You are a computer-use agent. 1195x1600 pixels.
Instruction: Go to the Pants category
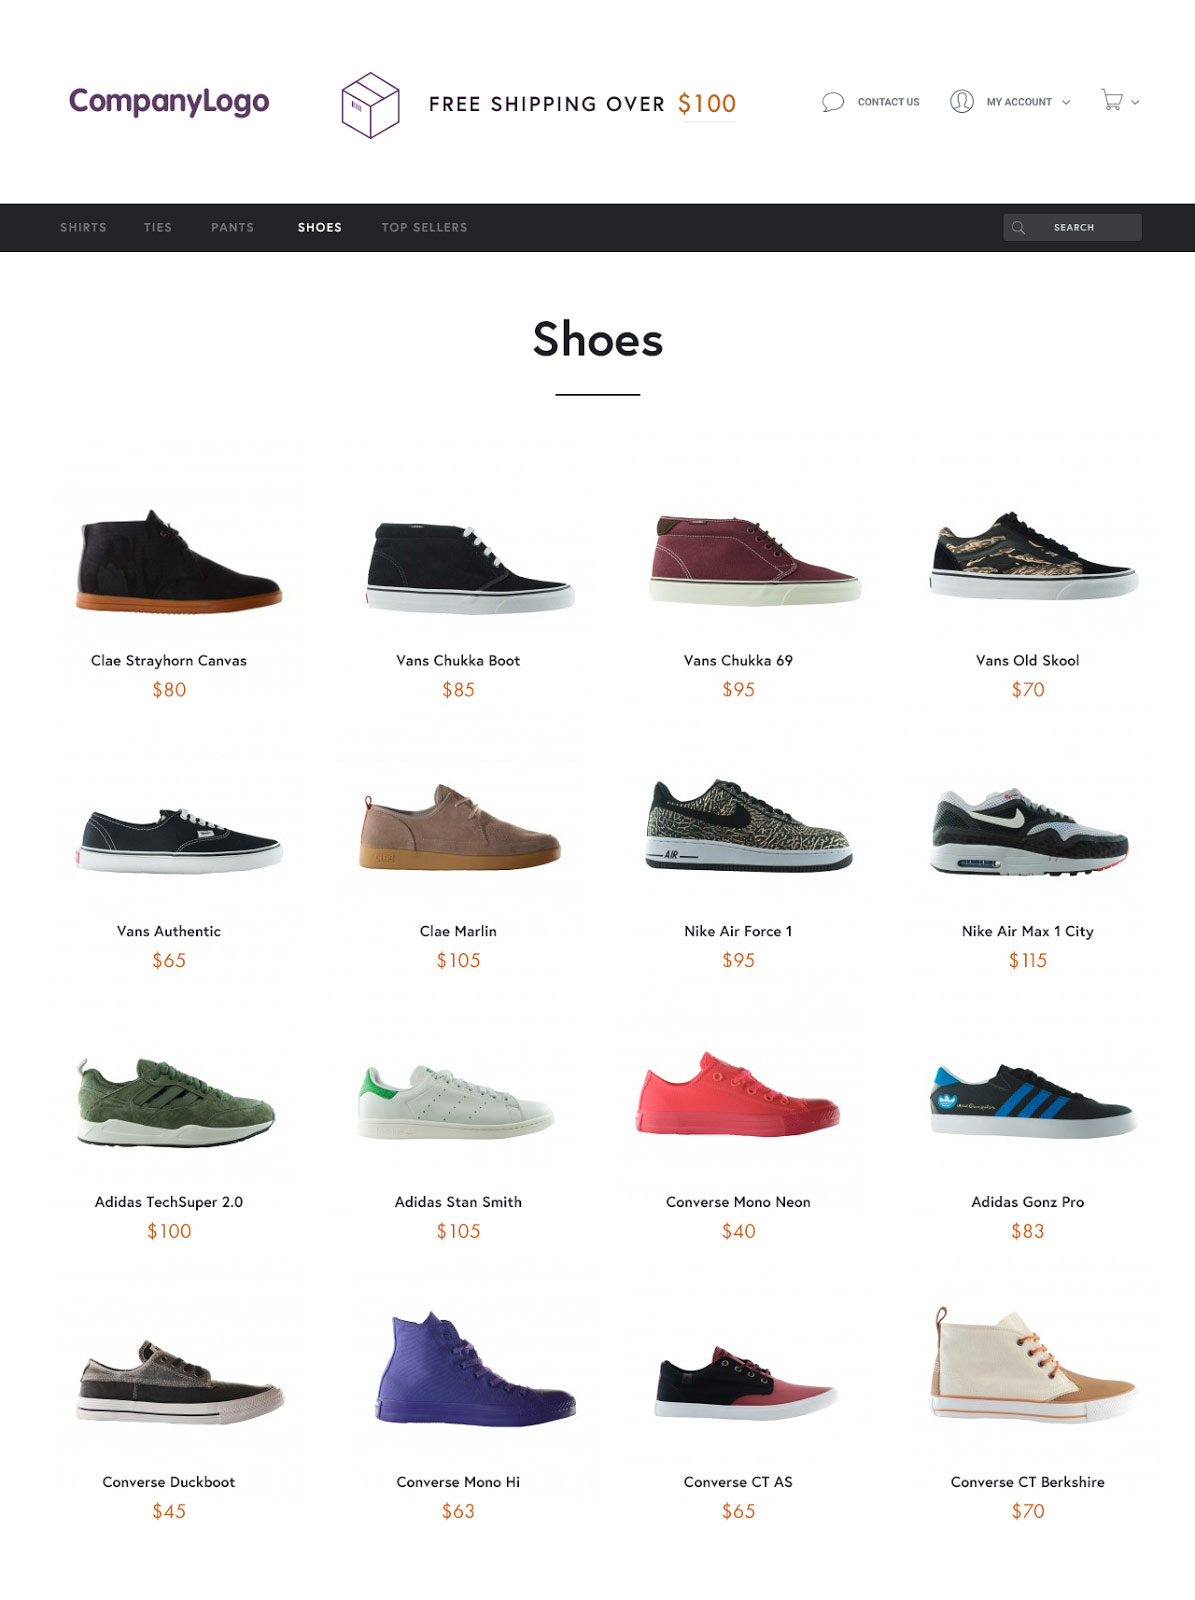[232, 227]
